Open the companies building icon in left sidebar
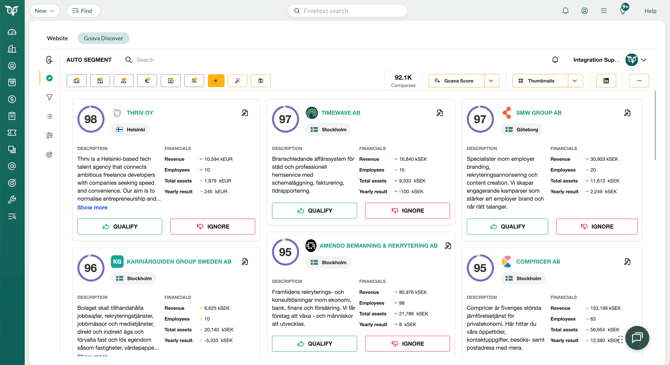The height and width of the screenshot is (365, 670). (x=12, y=49)
